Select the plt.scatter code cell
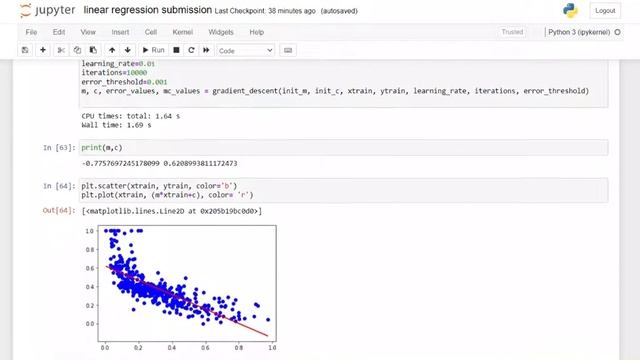The image size is (640, 360). coord(343,190)
